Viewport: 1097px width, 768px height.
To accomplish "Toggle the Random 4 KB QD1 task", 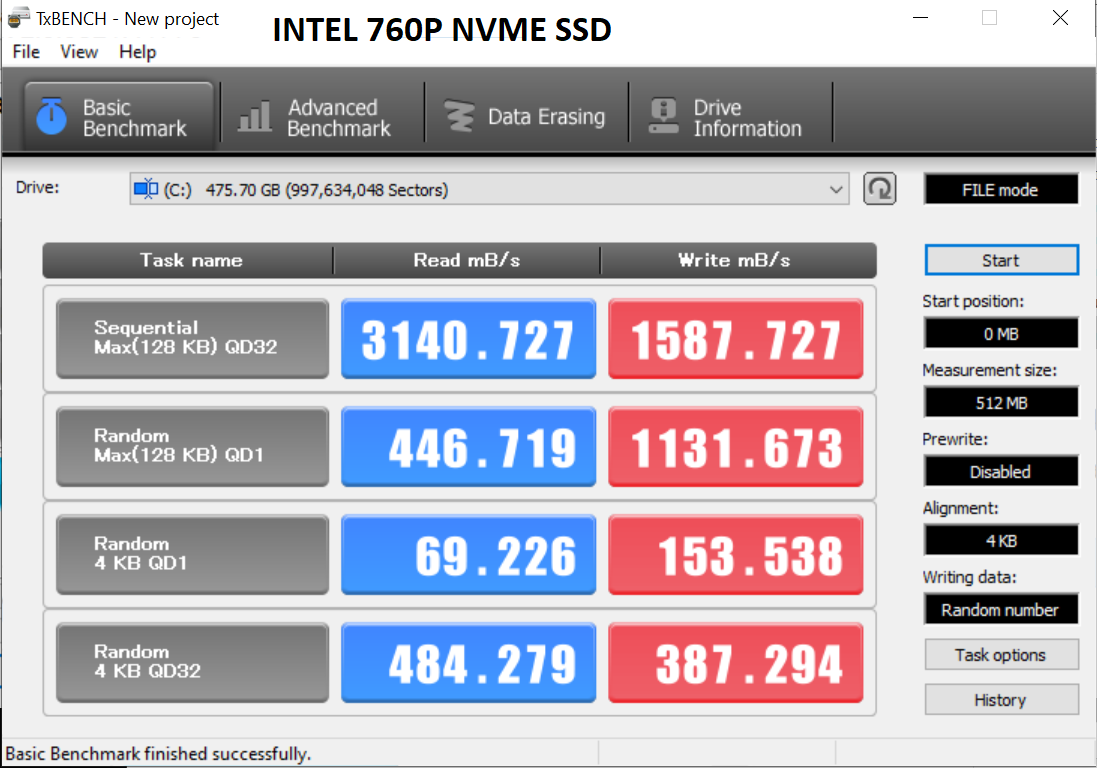I will point(192,554).
